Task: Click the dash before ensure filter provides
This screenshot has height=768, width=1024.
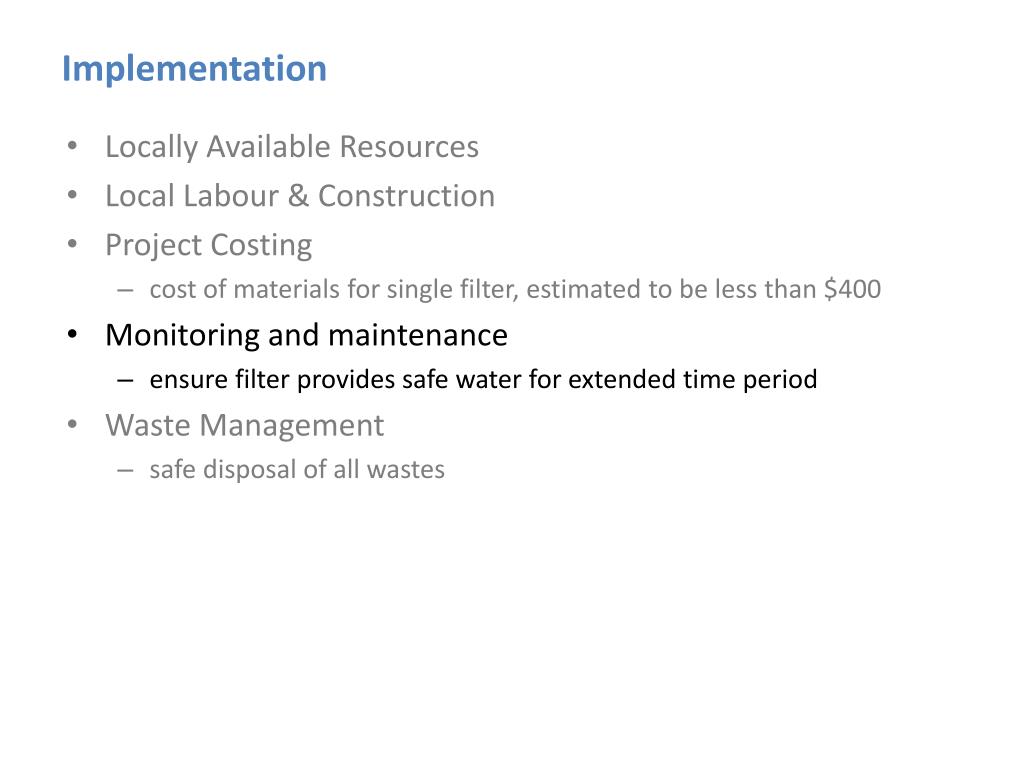Action: pyautogui.click(x=125, y=380)
